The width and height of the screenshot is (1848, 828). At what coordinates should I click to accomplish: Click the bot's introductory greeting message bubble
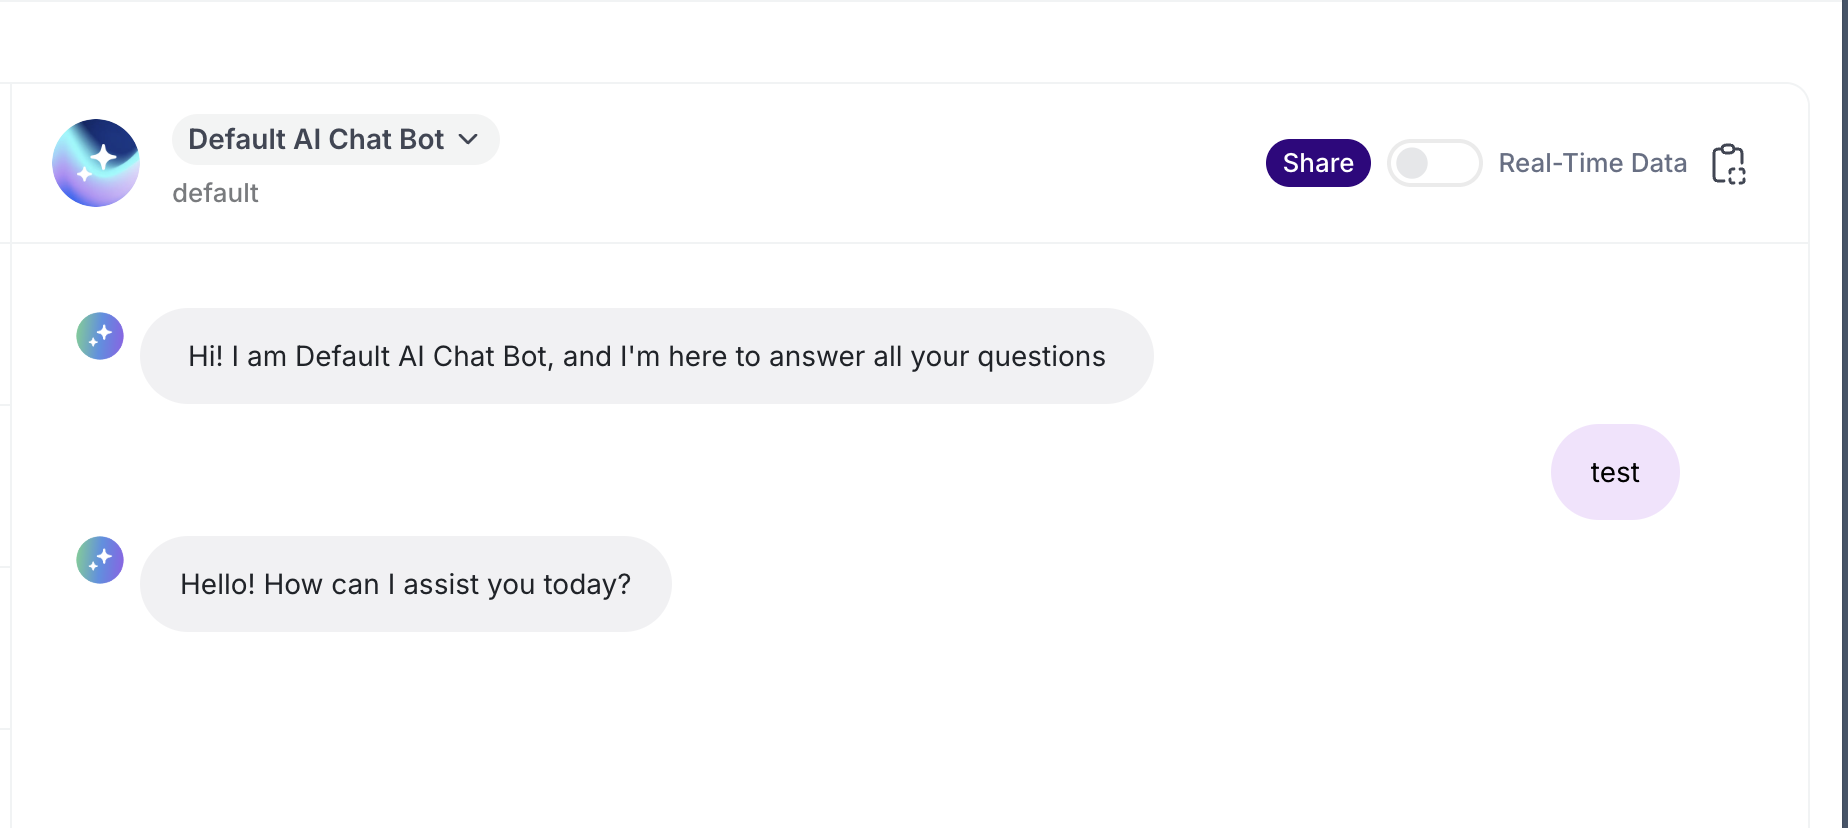646,356
